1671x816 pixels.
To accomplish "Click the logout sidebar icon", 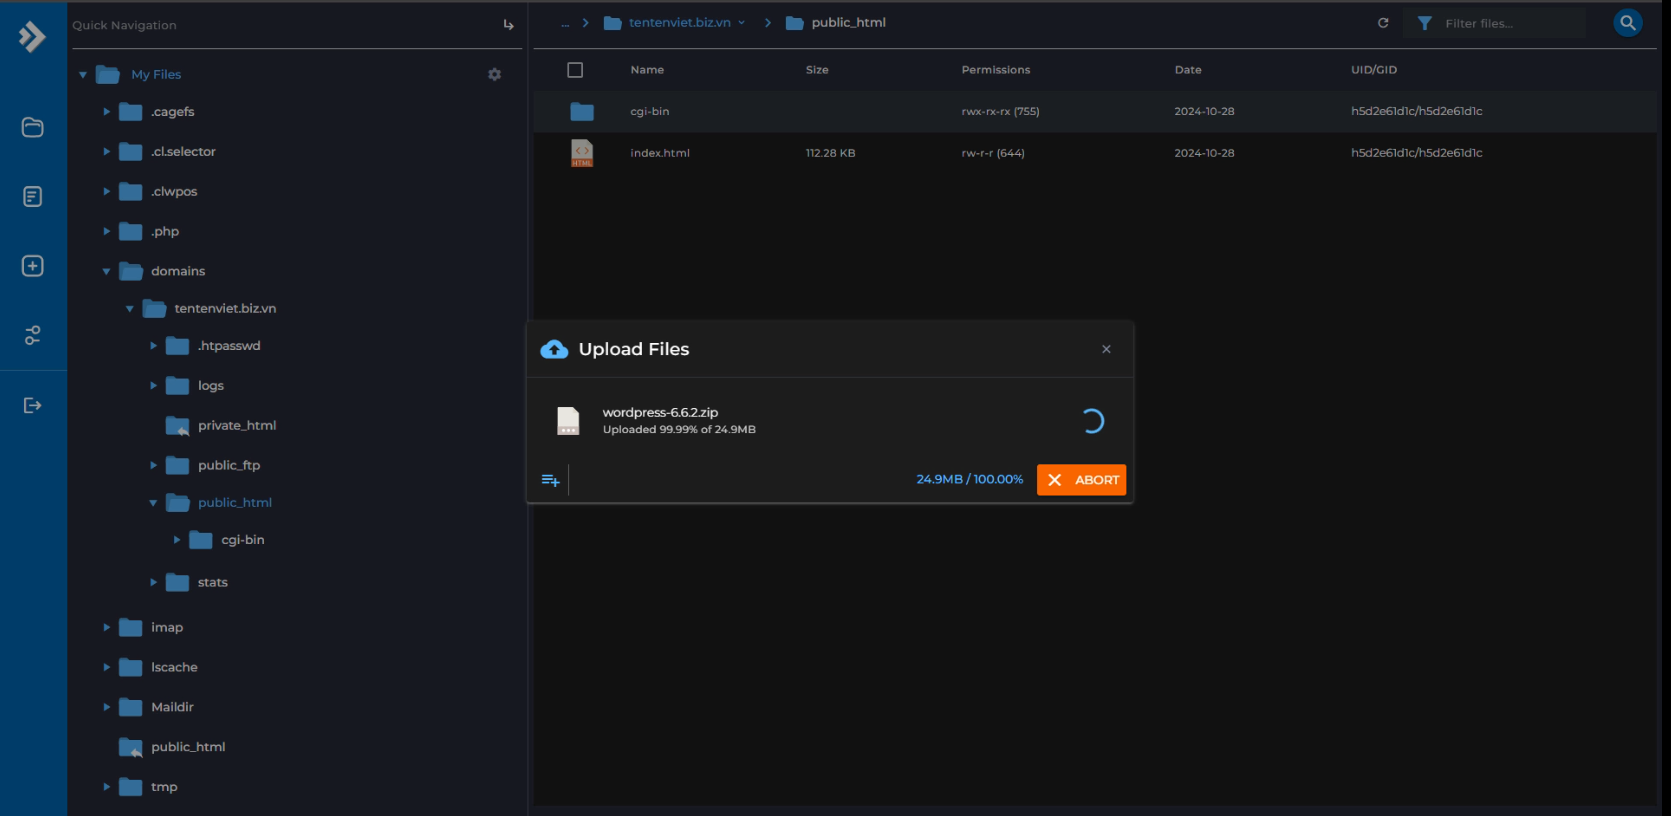I will pos(33,405).
